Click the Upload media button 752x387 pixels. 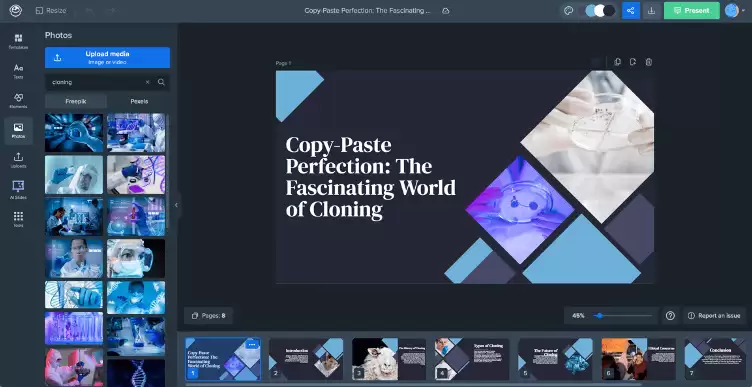tap(107, 58)
